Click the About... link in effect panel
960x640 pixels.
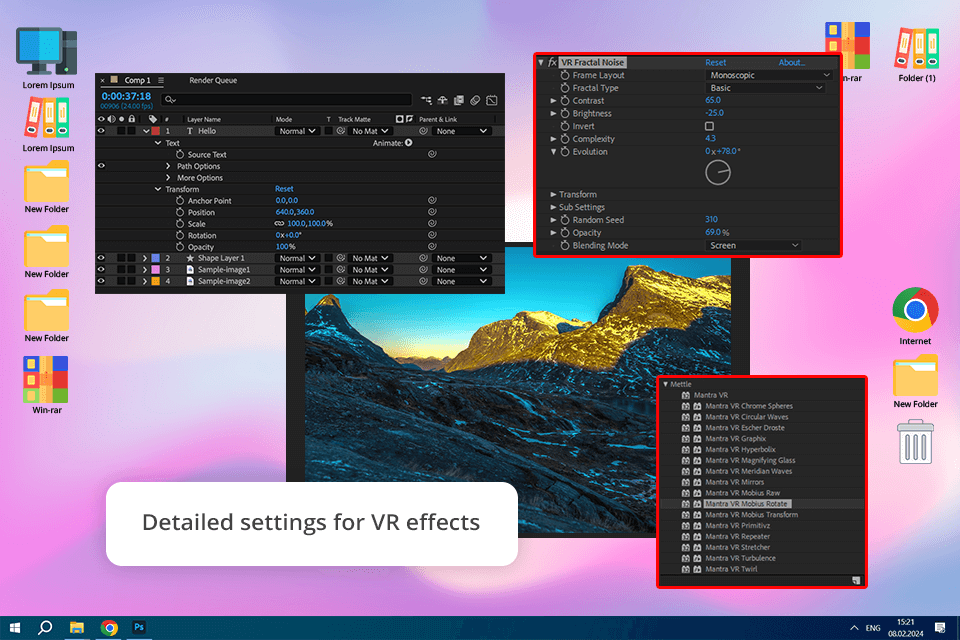[792, 62]
